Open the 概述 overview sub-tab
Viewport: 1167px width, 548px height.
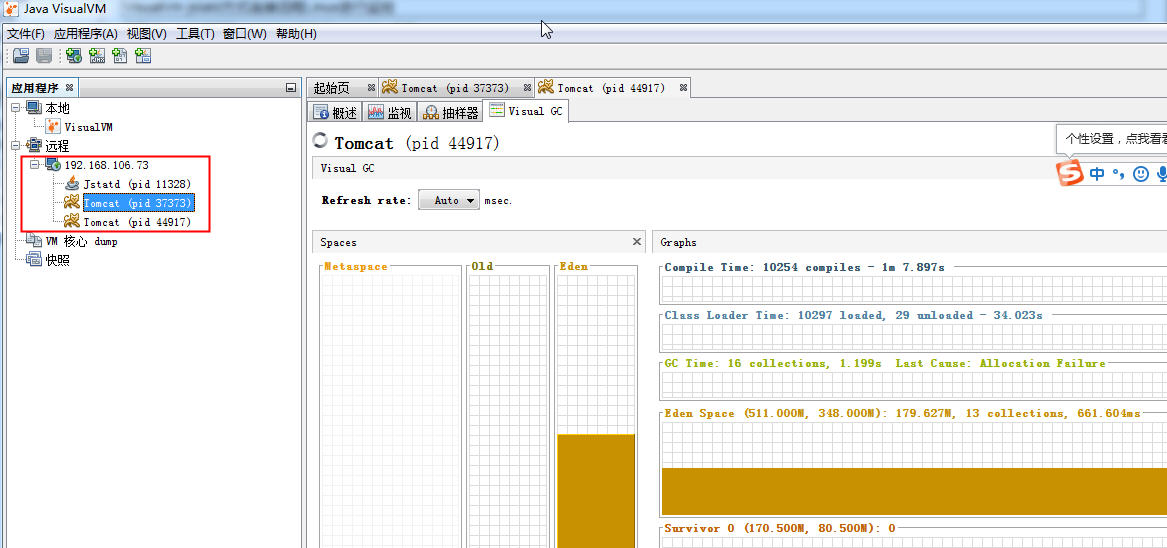pyautogui.click(x=336, y=112)
